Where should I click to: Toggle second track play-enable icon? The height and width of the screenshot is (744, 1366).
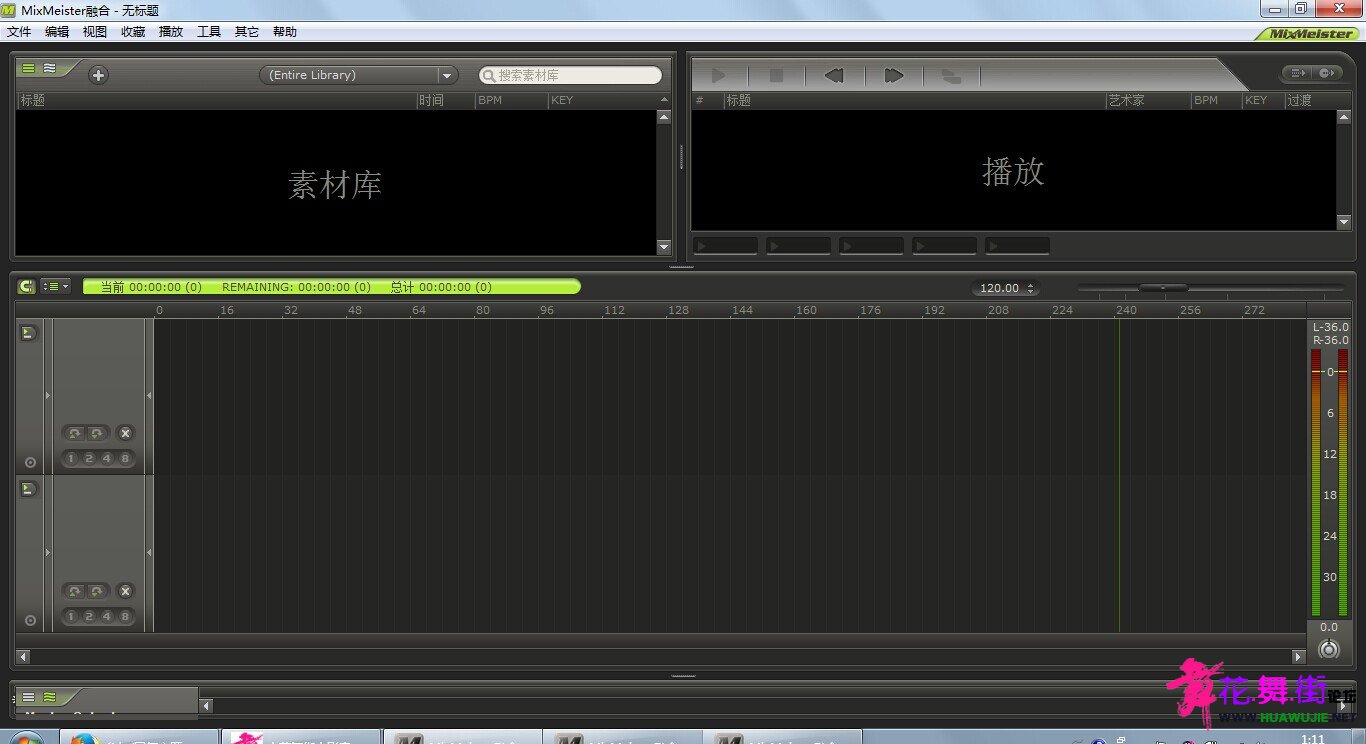point(29,489)
